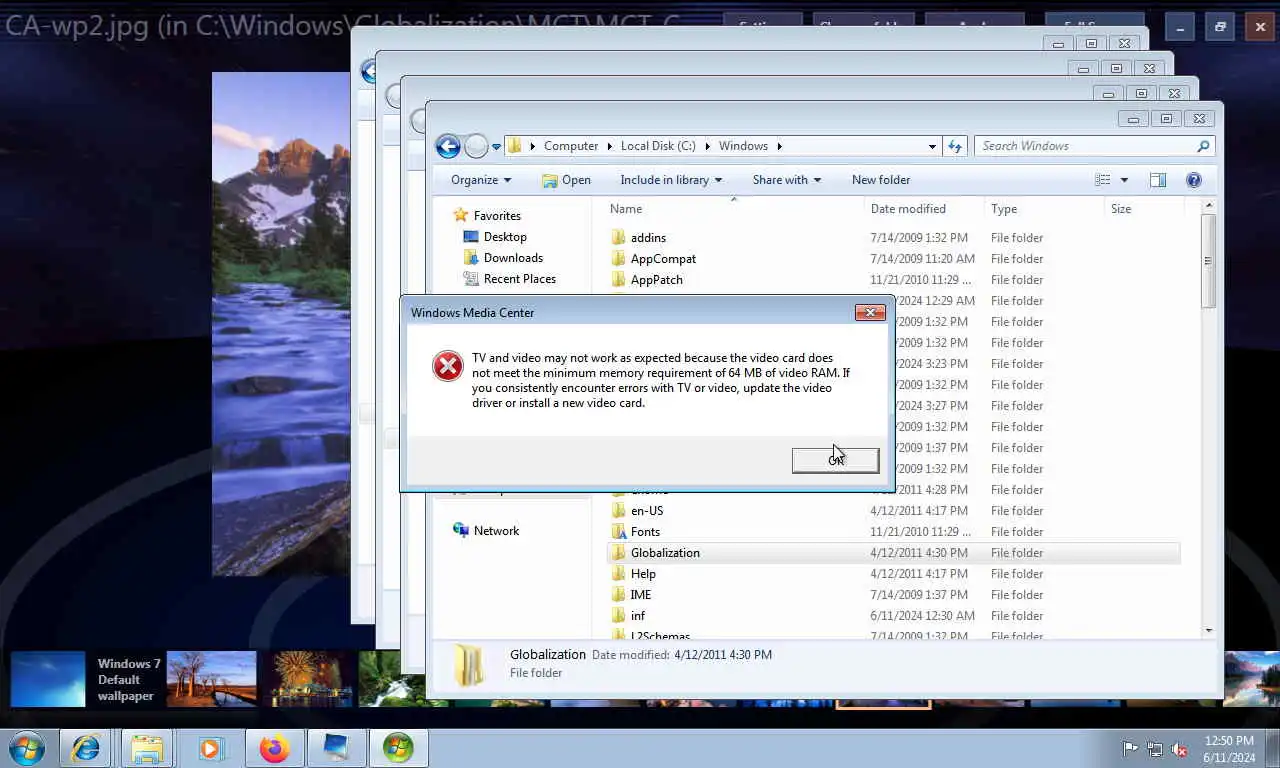Viewport: 1280px width, 768px height.
Task: Click the muted volume icon in system tray
Action: click(x=1180, y=749)
